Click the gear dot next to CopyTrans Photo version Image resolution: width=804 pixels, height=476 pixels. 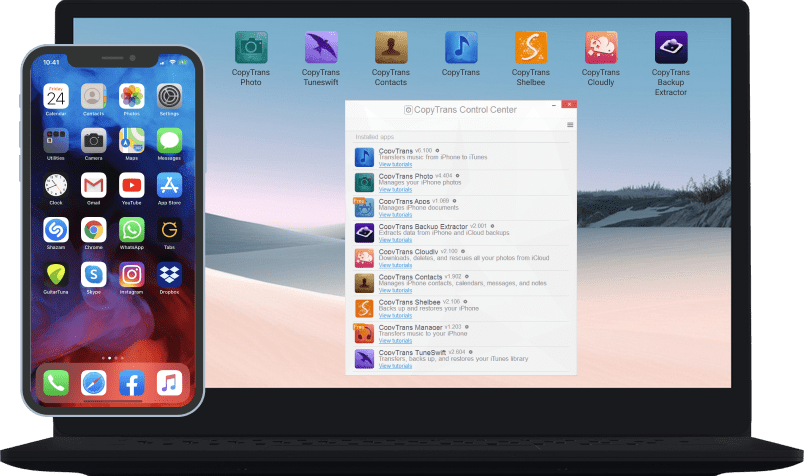(457, 175)
